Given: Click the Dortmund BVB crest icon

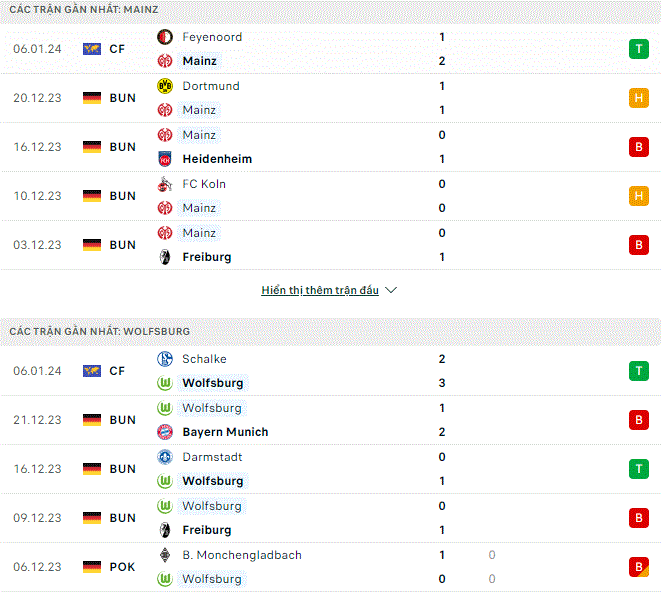Looking at the screenshot, I should 165,86.
